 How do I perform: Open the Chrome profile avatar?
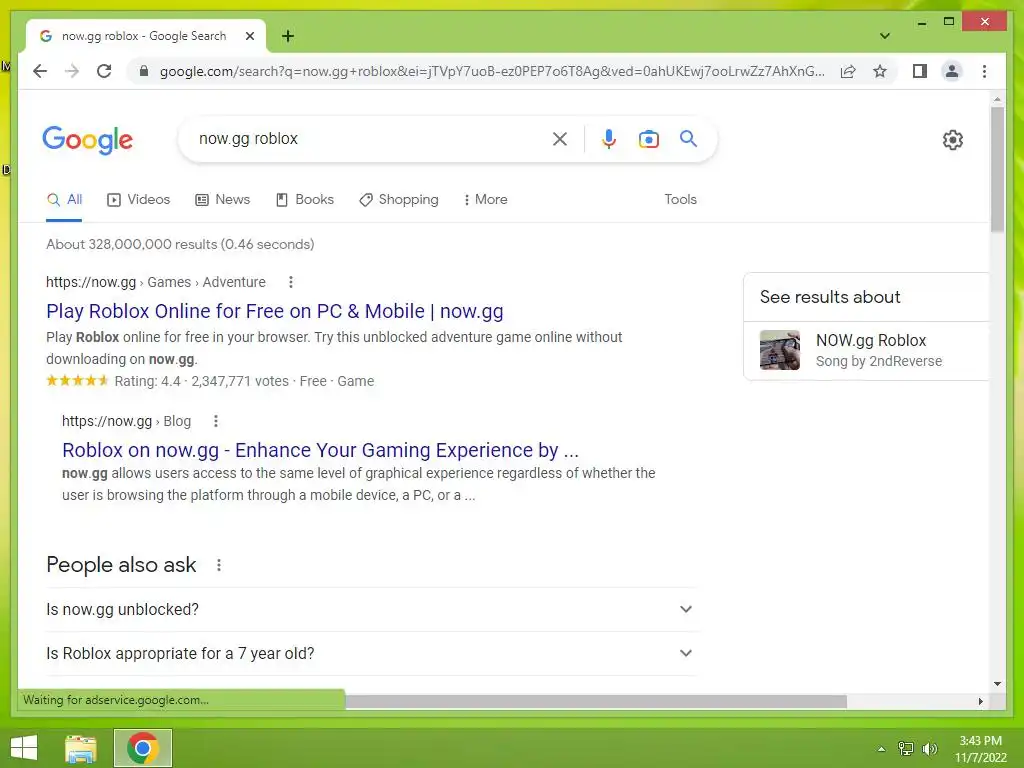[x=952, y=71]
